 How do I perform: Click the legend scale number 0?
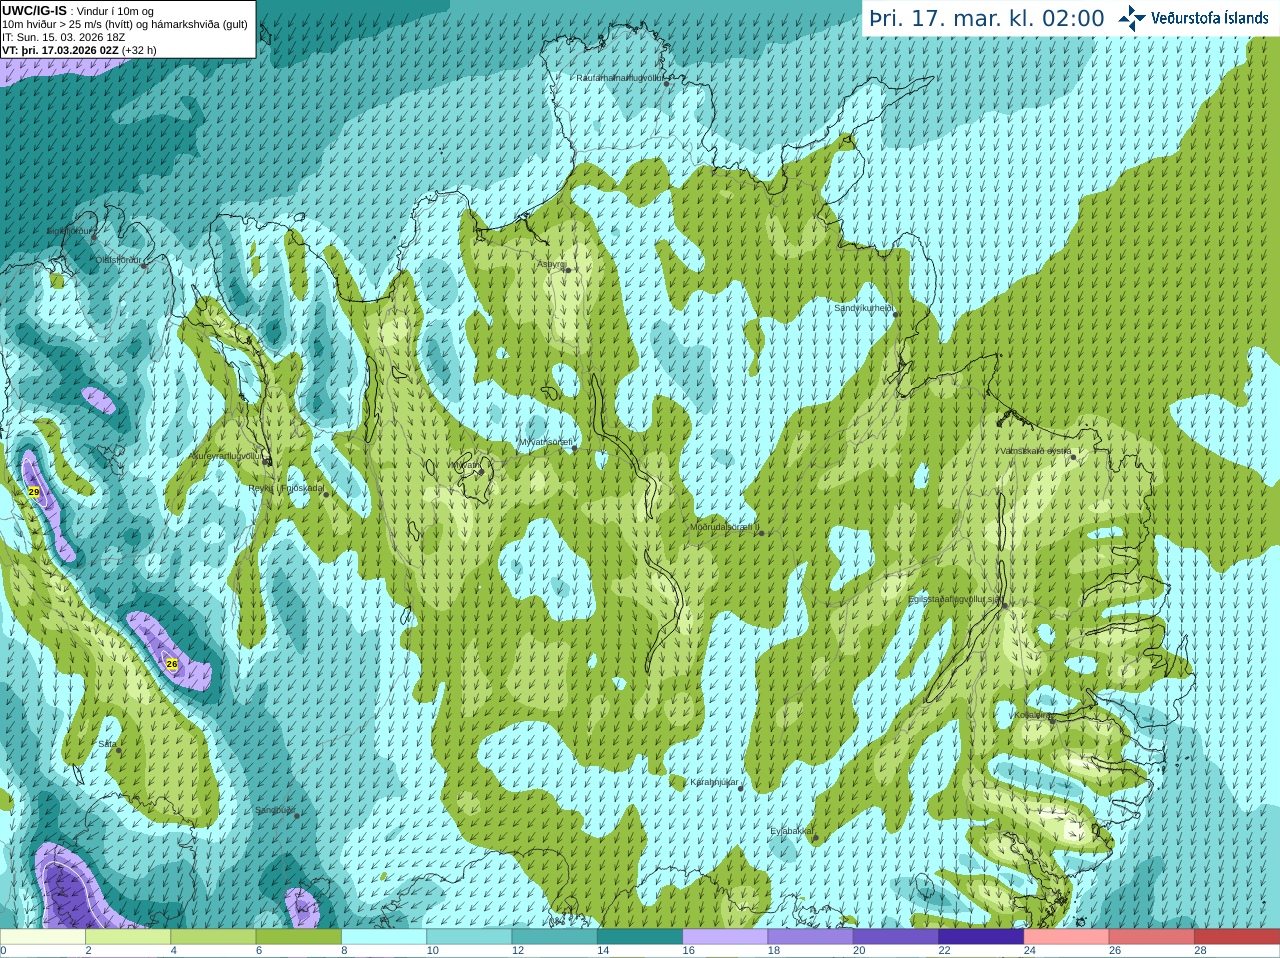point(3,951)
